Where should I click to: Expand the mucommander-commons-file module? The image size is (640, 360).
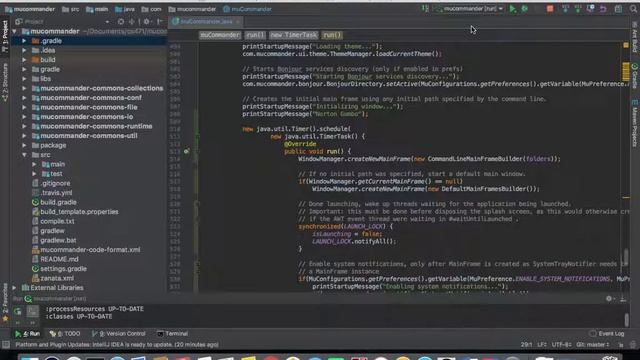click(24, 107)
